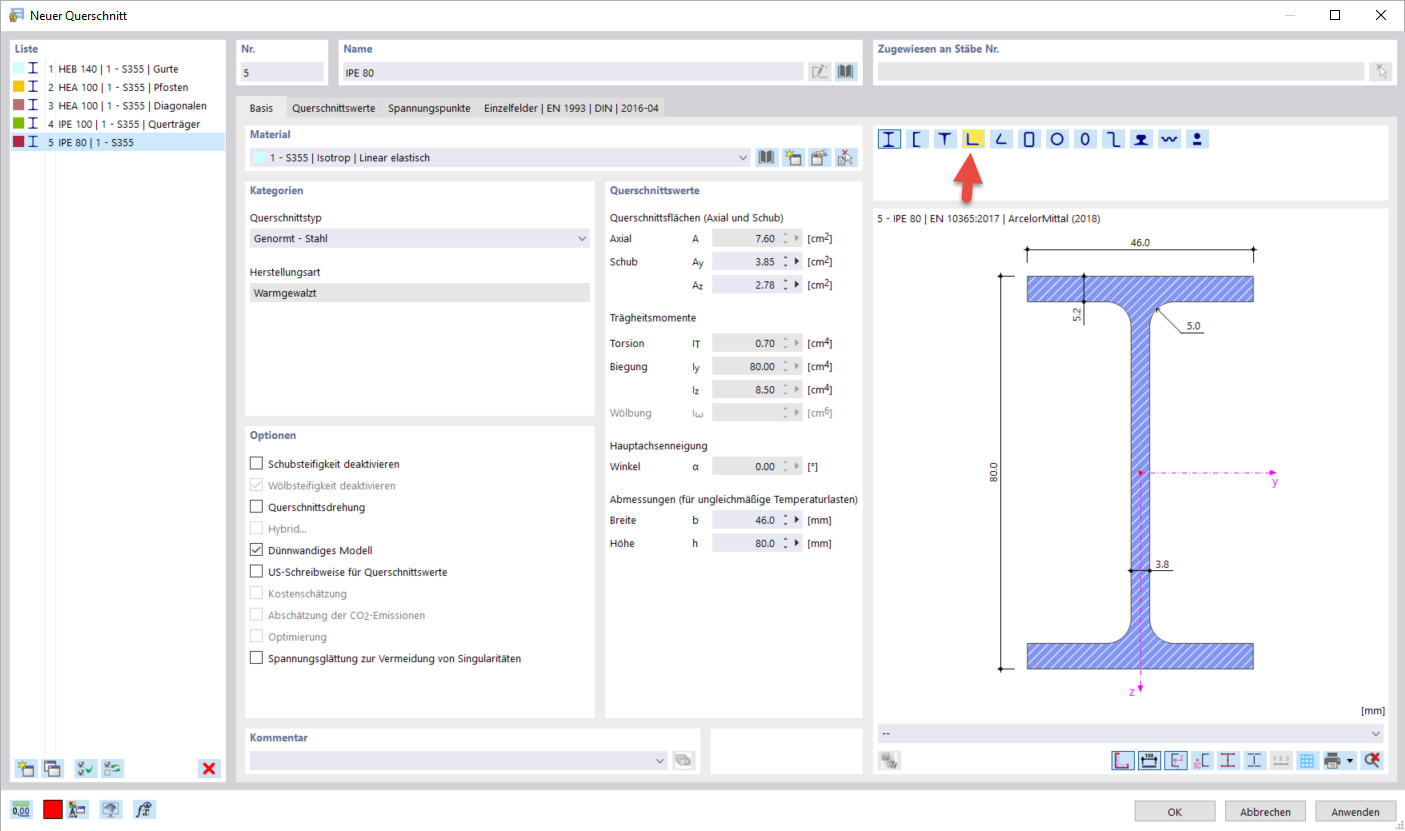Viewport: 1405px width, 831px height.
Task: Select the elliptical hollow section icon
Action: [1085, 139]
